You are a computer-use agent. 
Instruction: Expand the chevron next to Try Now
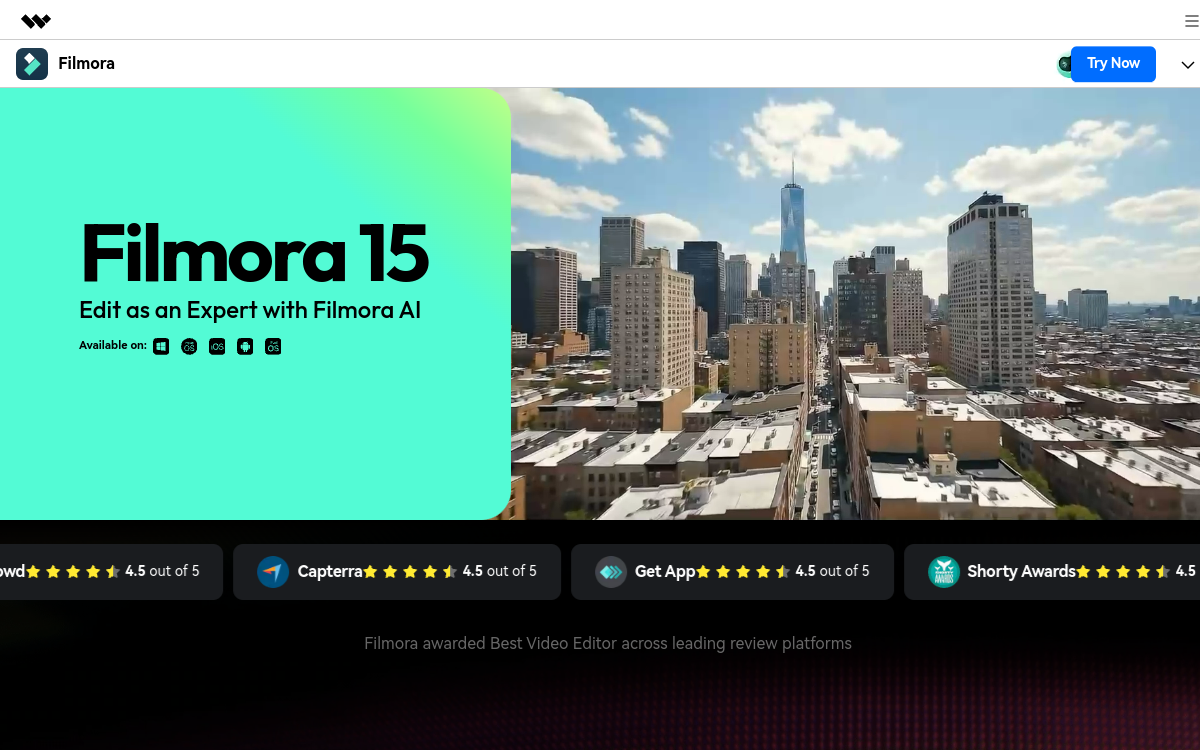pyautogui.click(x=1188, y=65)
